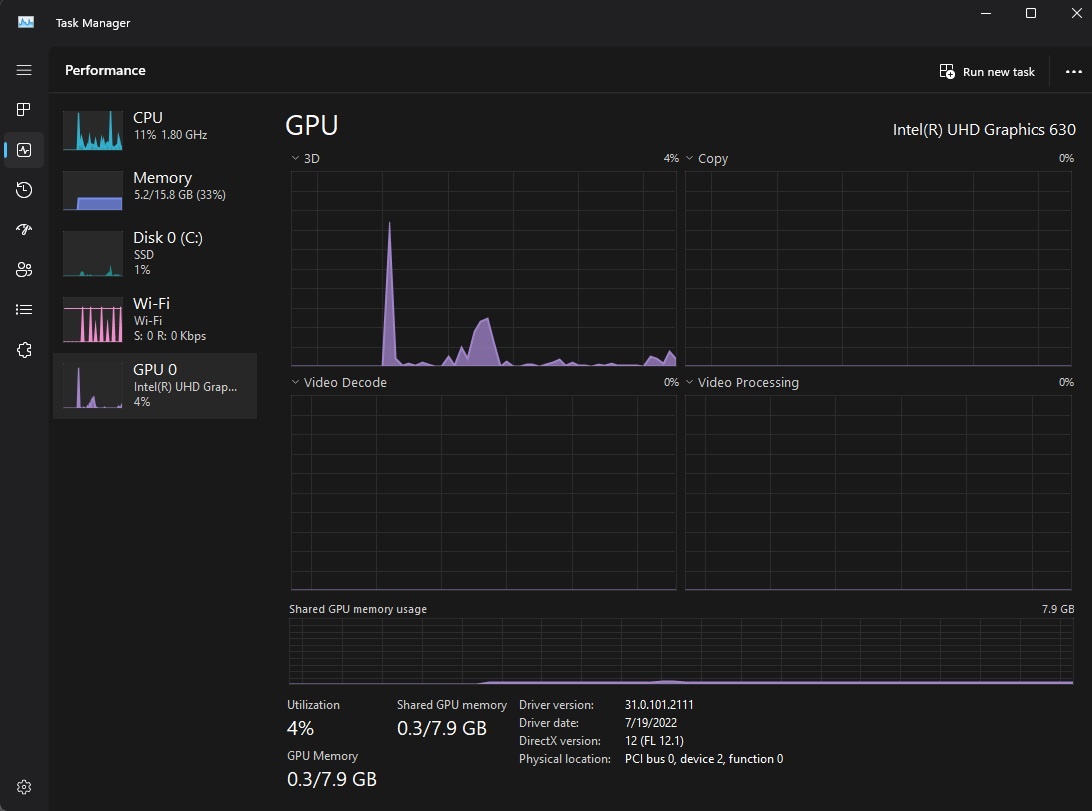The image size is (1092, 811).
Task: Open the Services page icon
Action: [24, 349]
